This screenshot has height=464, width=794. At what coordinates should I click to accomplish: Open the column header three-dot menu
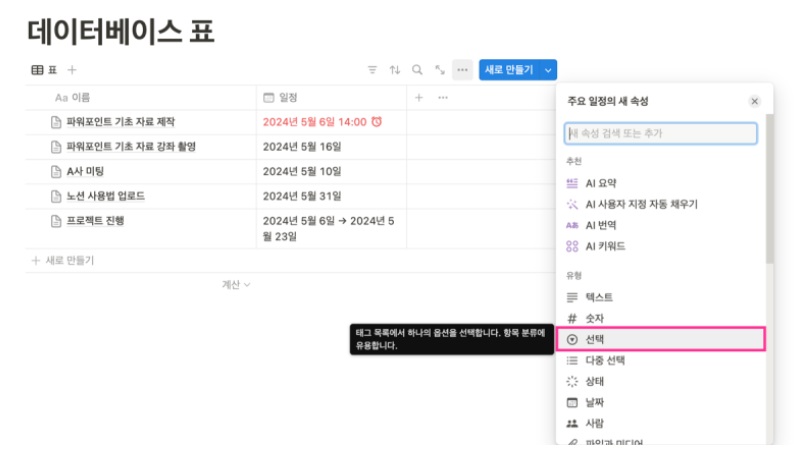(443, 97)
